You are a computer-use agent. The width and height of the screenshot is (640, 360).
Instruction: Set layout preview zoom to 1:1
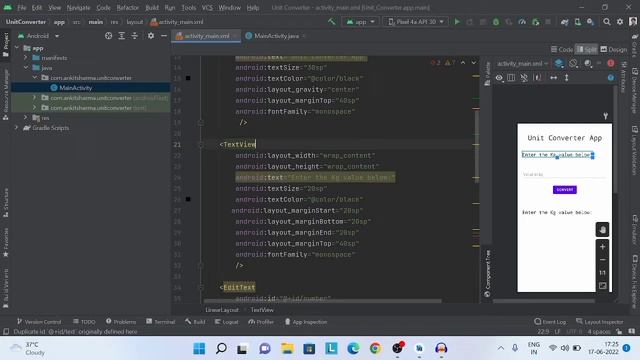pos(602,273)
